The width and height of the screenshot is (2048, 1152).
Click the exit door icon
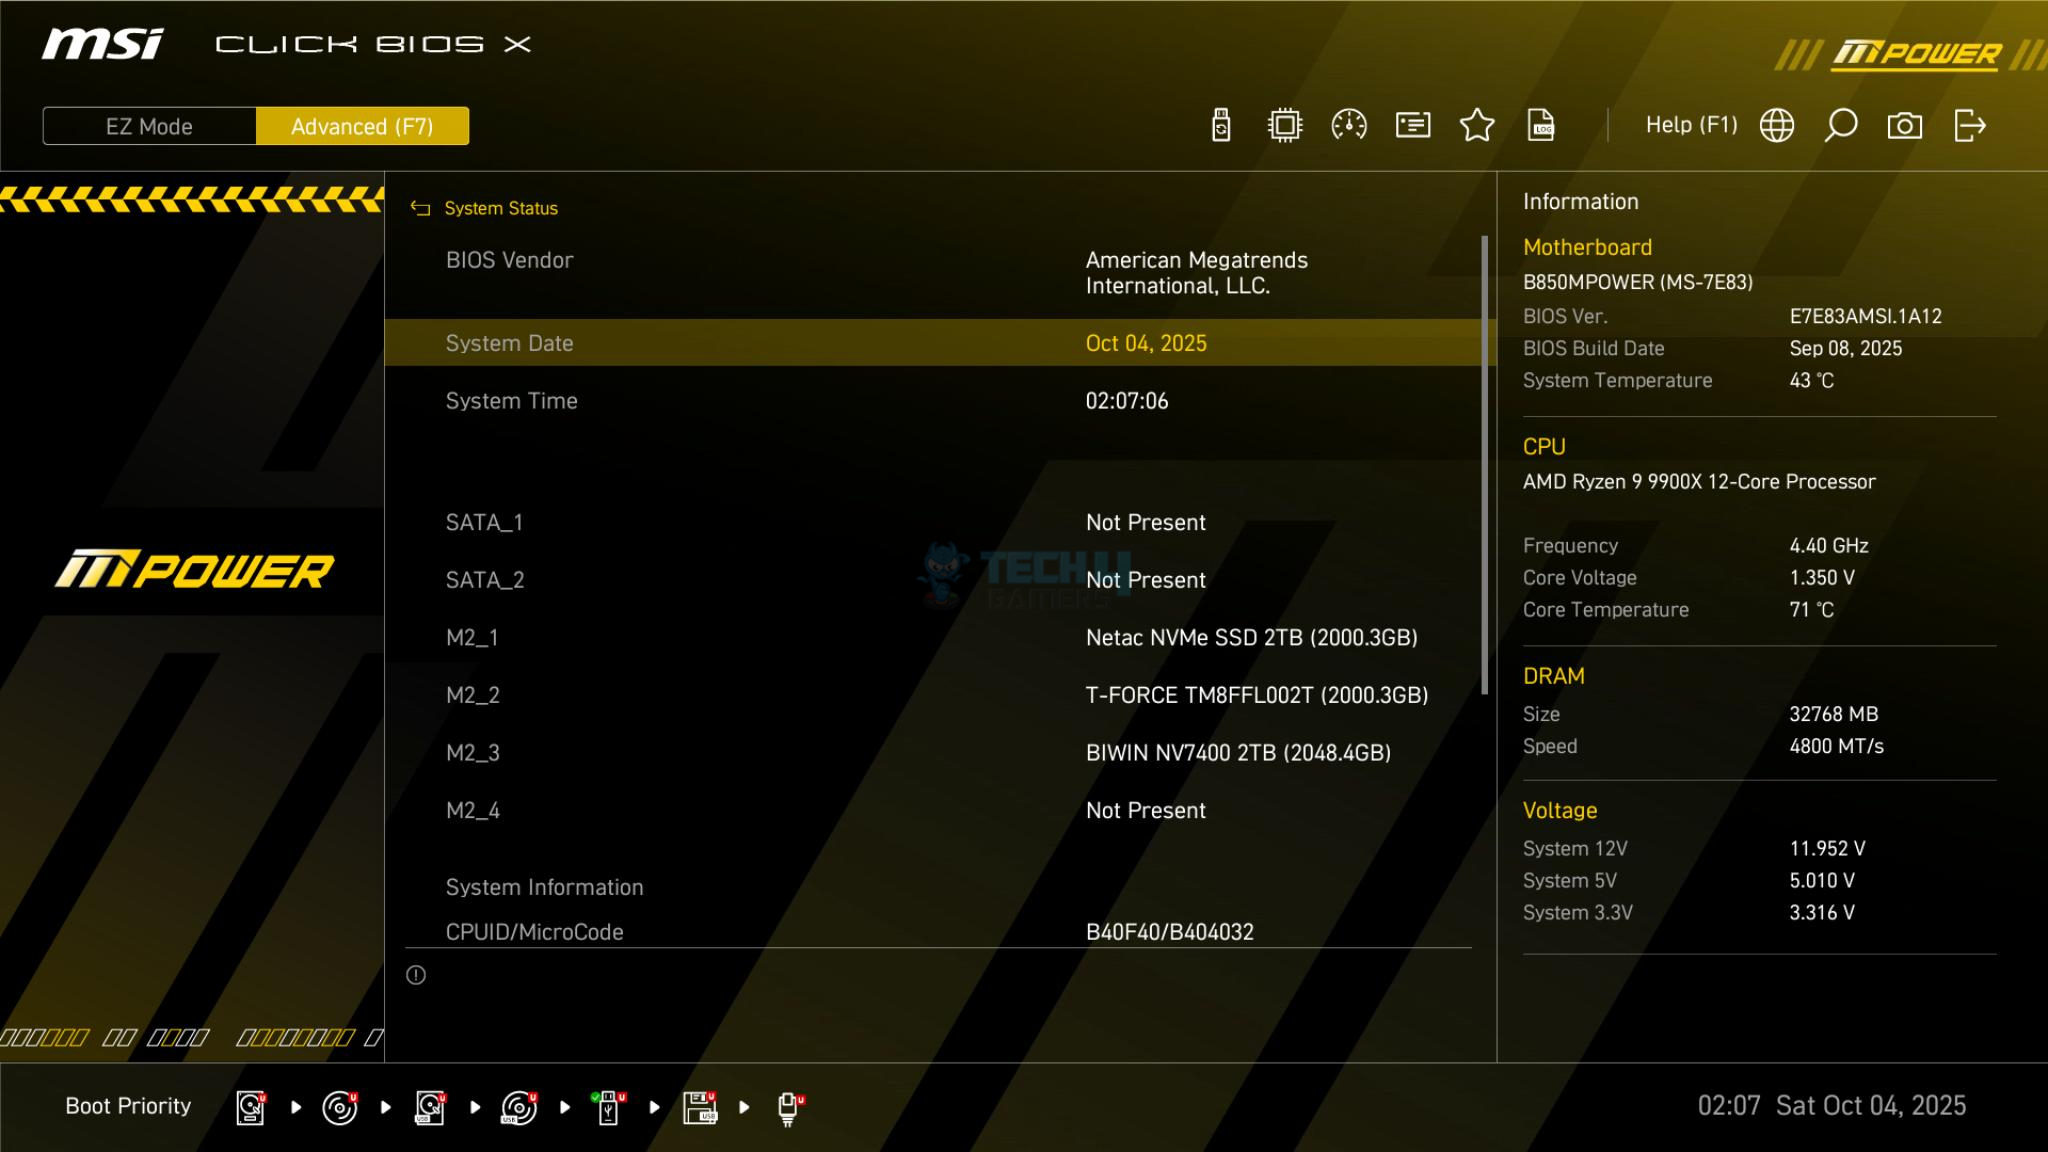pos(1969,126)
